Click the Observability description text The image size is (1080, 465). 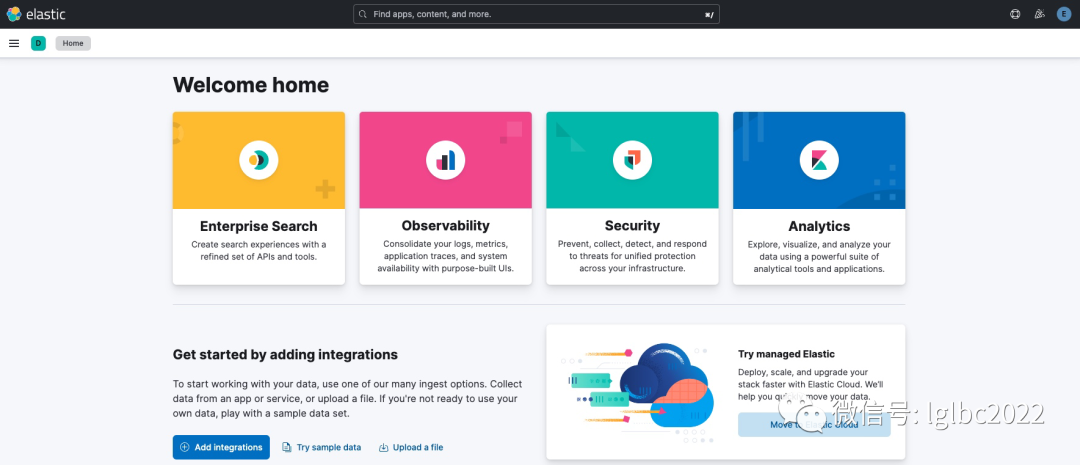click(x=446, y=256)
